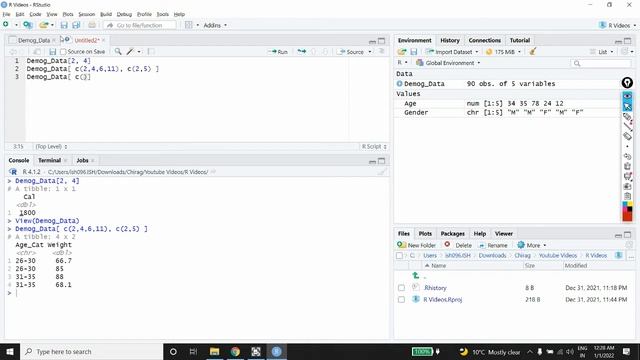640x360 pixels.
Task: Open the Session menu
Action: [x=86, y=14]
